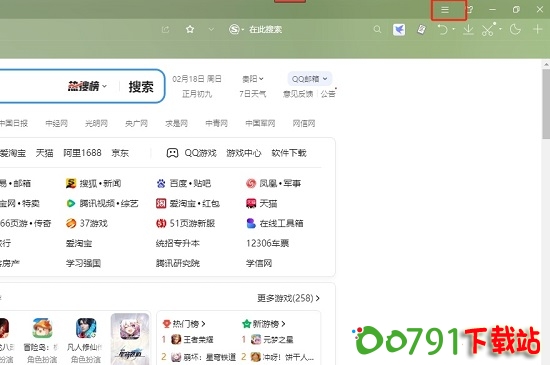Click the 天猫 red logo icon in site grid
The width and height of the screenshot is (550, 365).
coord(251,203)
